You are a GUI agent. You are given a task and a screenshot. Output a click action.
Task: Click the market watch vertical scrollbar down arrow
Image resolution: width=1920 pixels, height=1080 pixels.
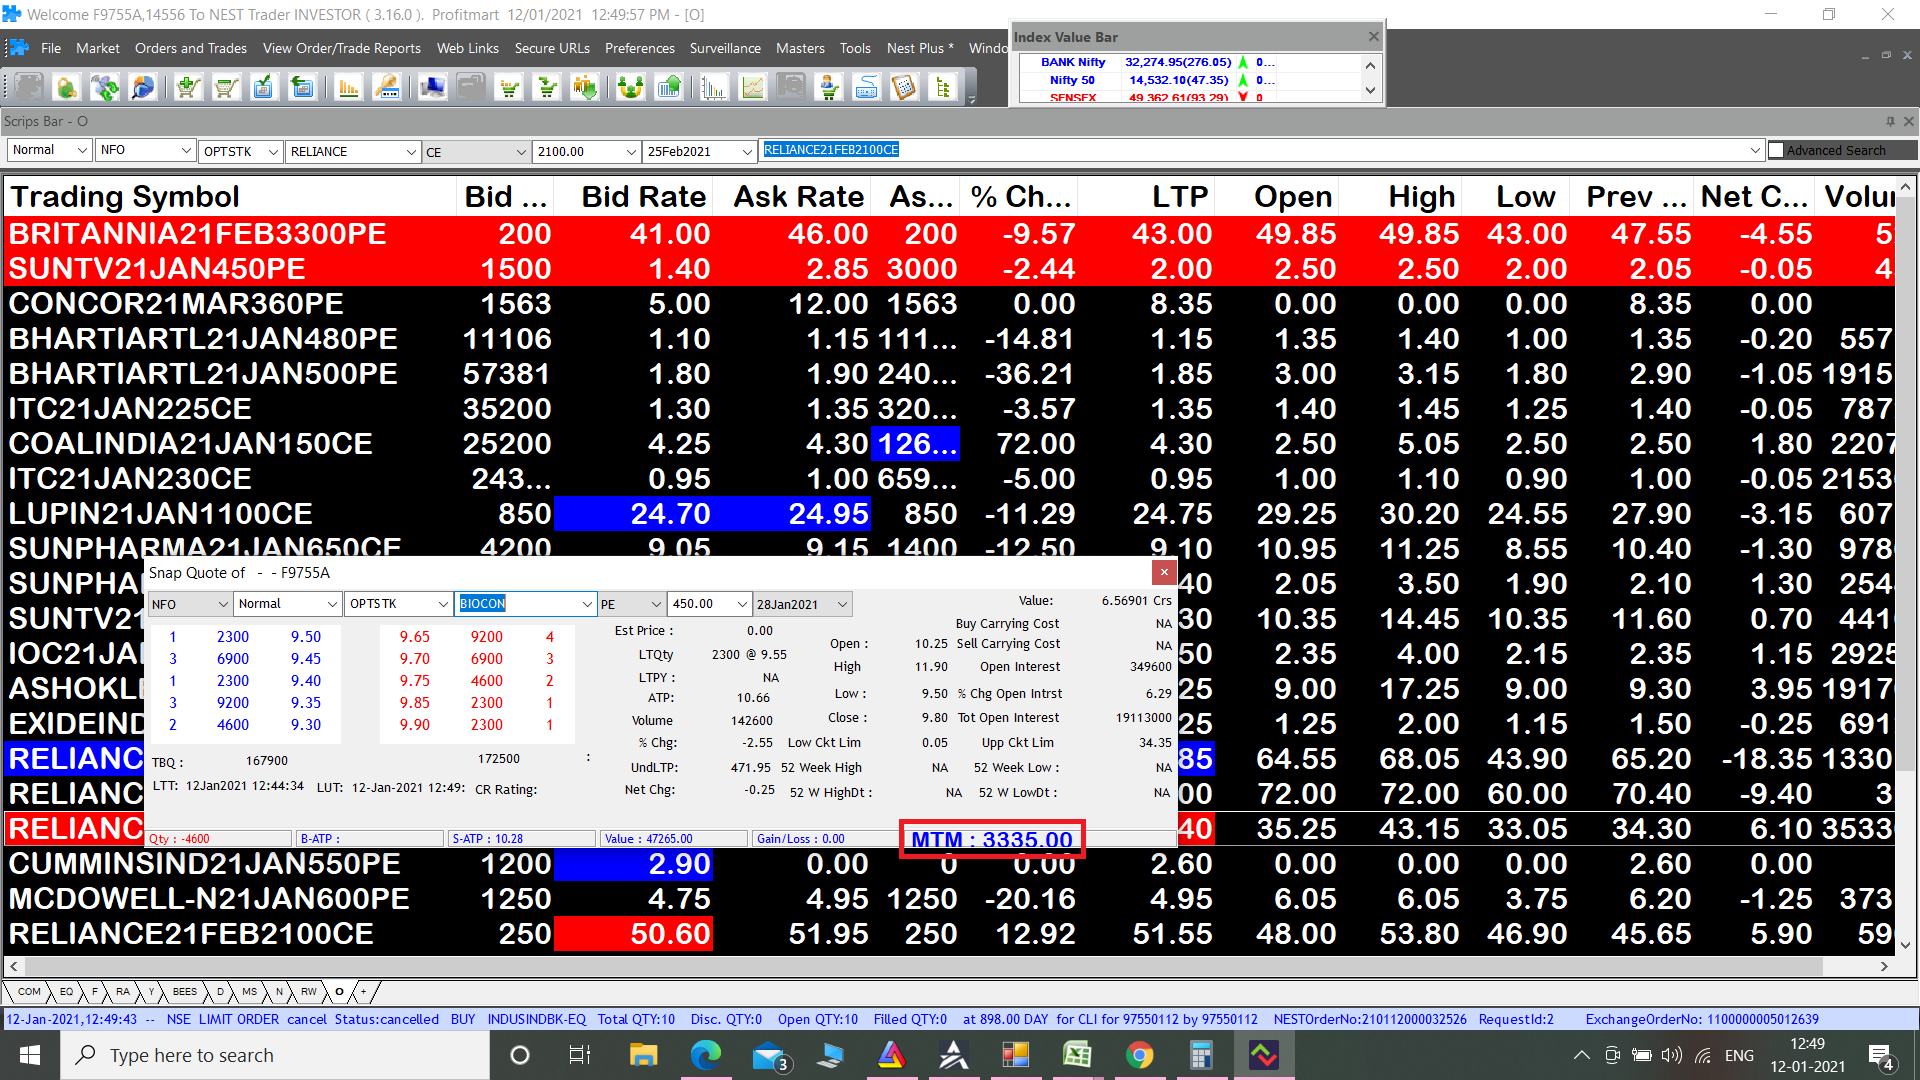pos(1906,943)
